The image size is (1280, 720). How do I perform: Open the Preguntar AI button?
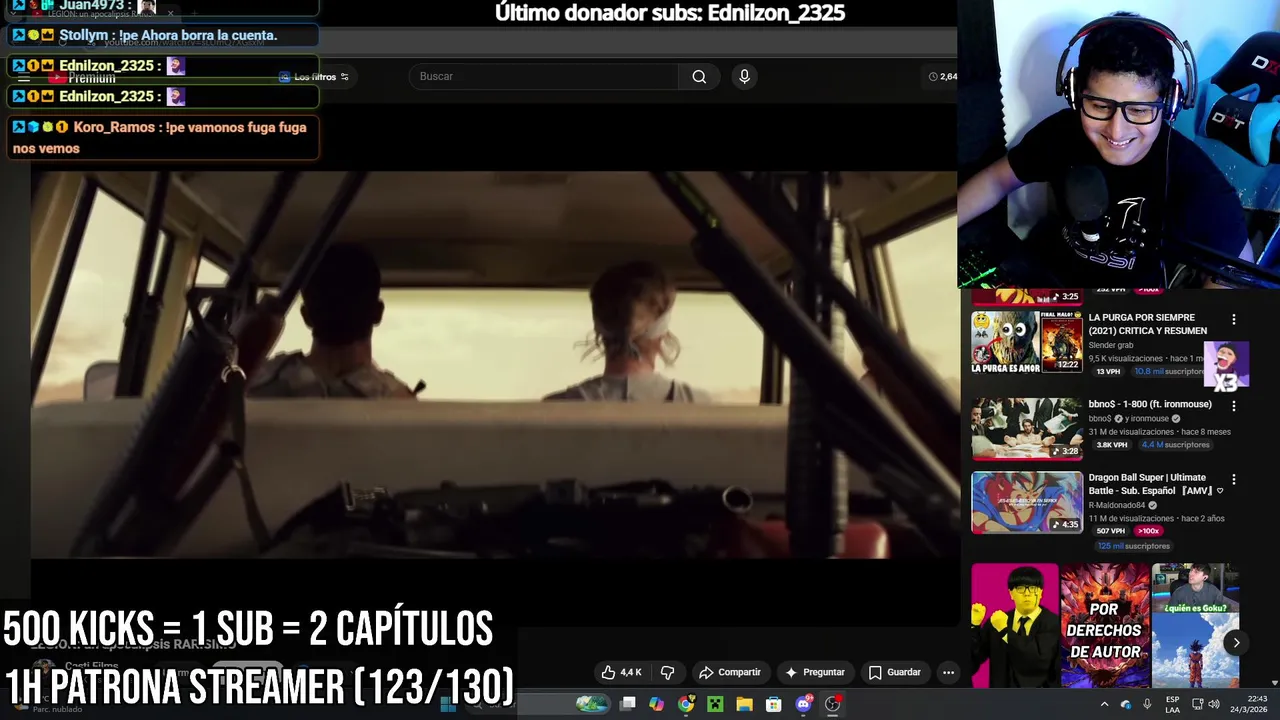click(x=815, y=672)
